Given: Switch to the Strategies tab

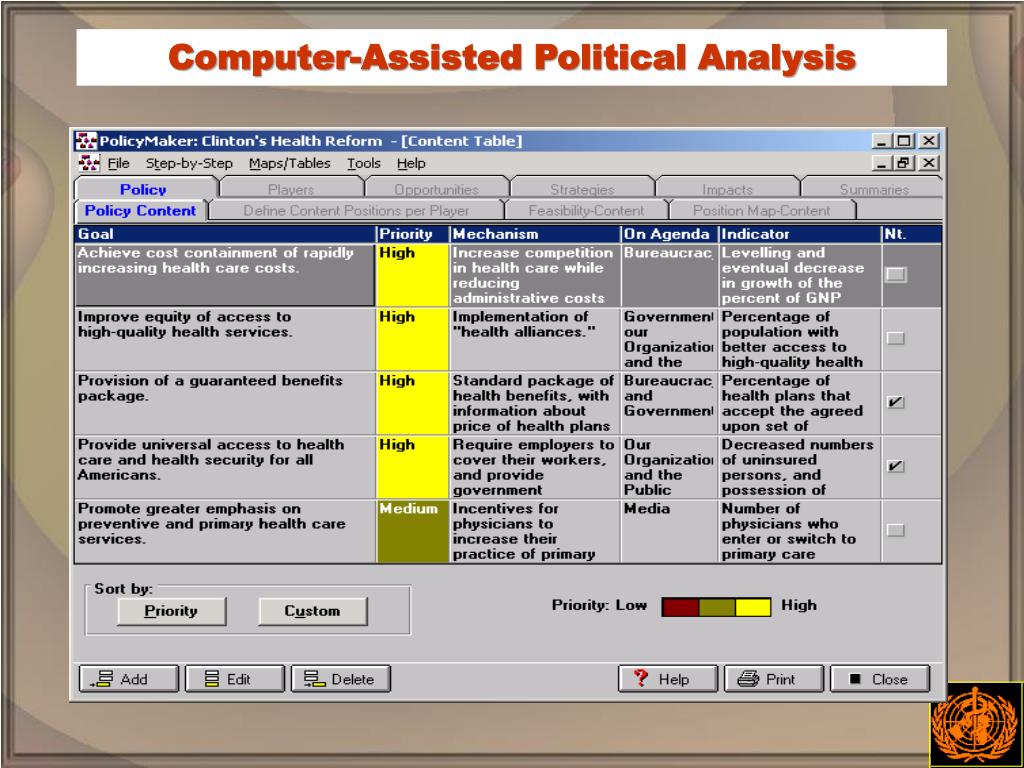Looking at the screenshot, I should tap(582, 189).
